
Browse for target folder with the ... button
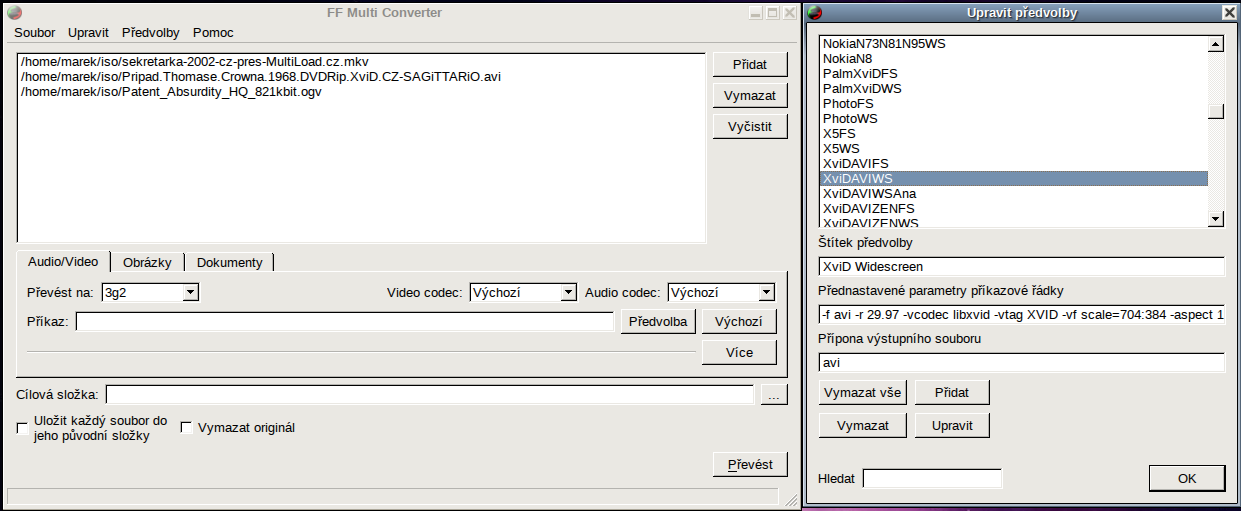pos(774,396)
